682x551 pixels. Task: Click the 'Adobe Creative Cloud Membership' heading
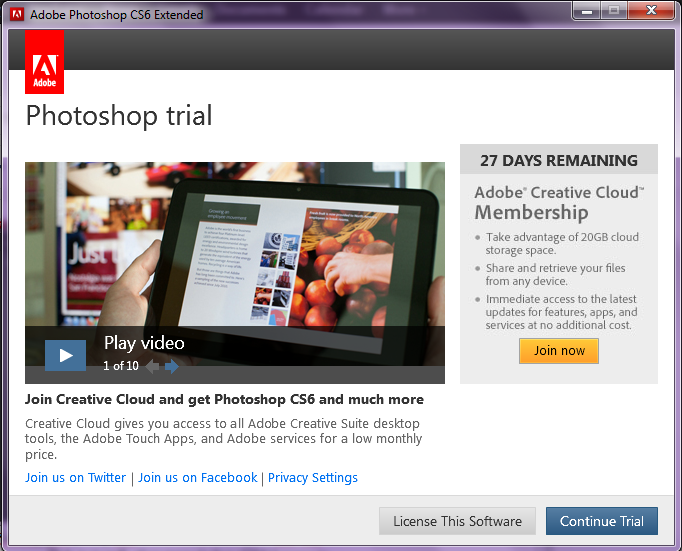559,202
